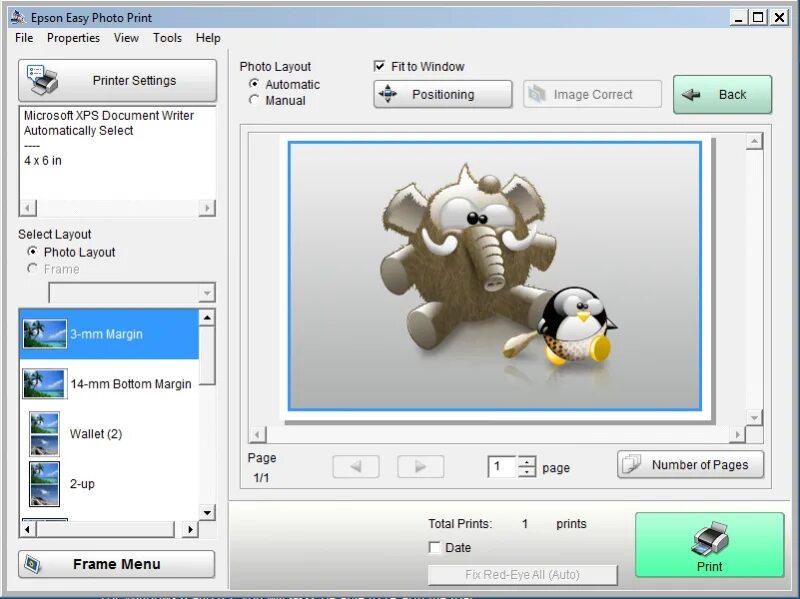Screen dimensions: 800x599
Task: Click the Epson Easy Photo Print title icon
Action: [x=18, y=17]
